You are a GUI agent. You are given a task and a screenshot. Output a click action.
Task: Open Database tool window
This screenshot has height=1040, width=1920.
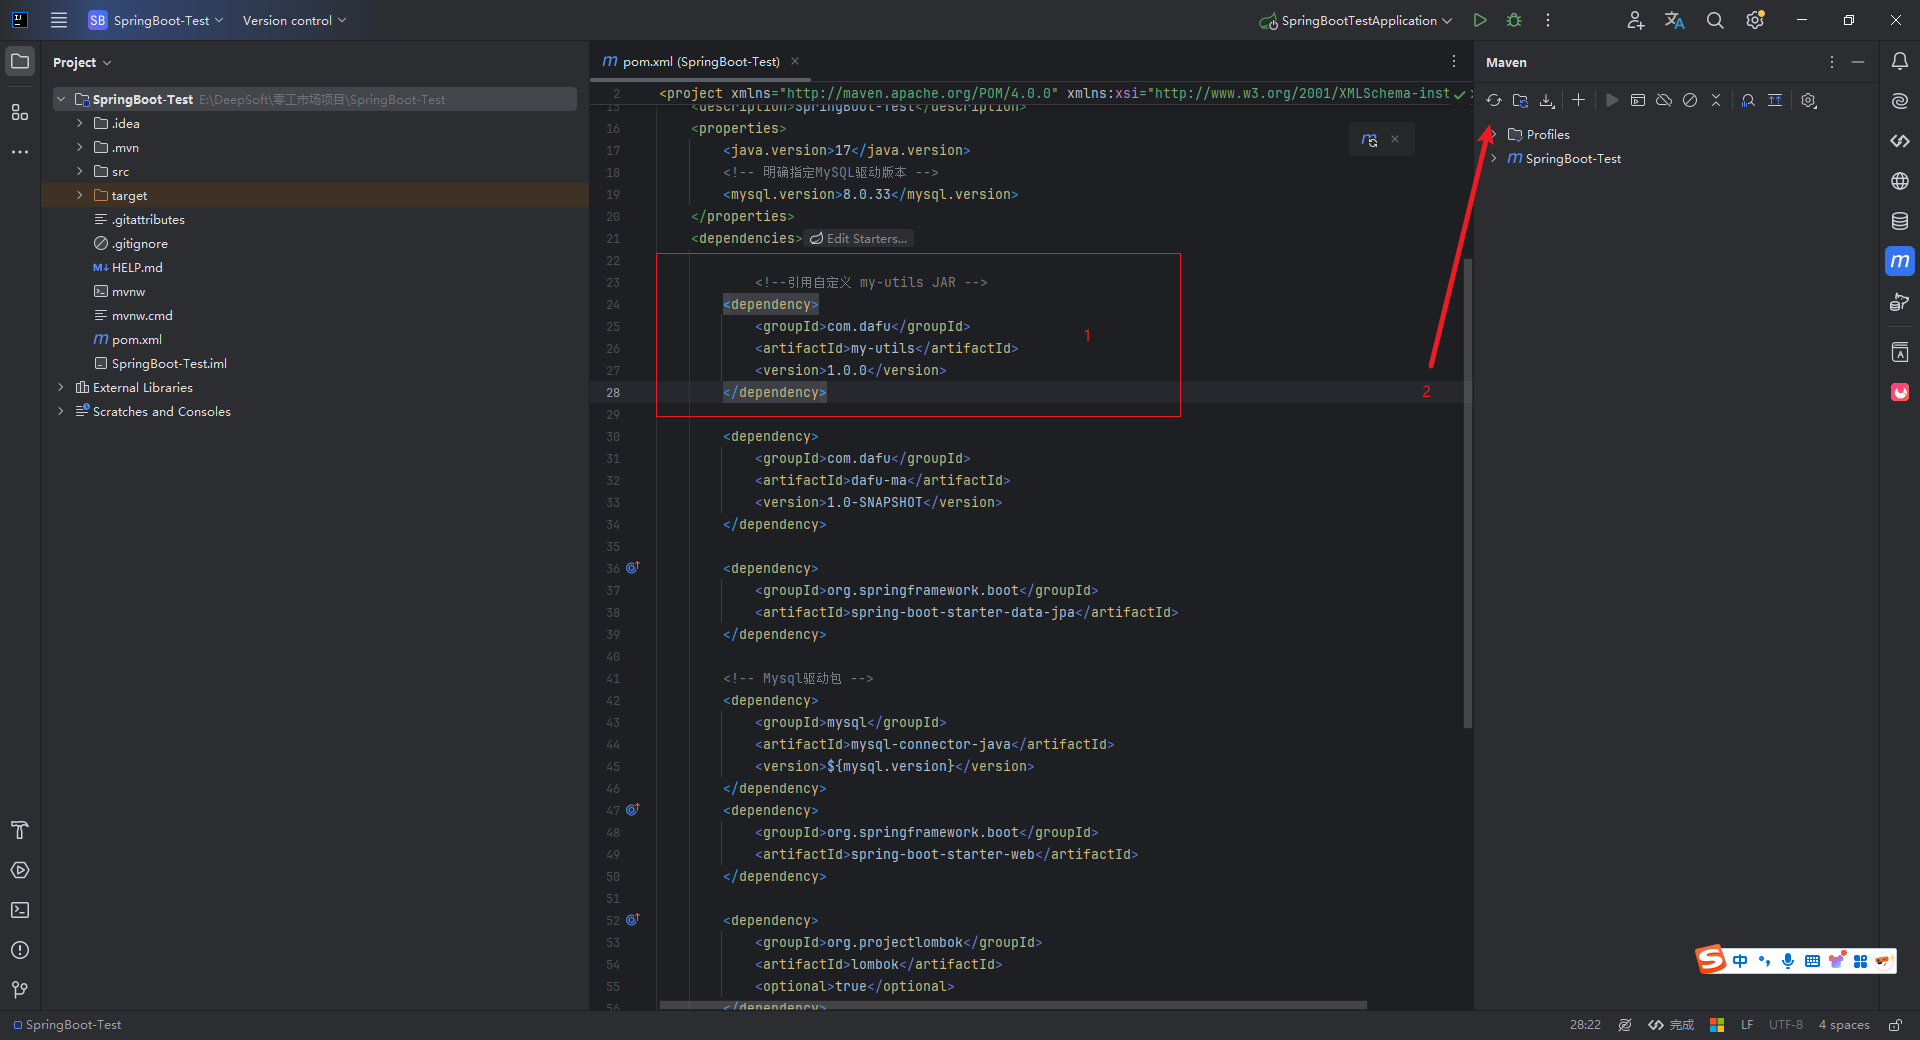tap(1900, 221)
